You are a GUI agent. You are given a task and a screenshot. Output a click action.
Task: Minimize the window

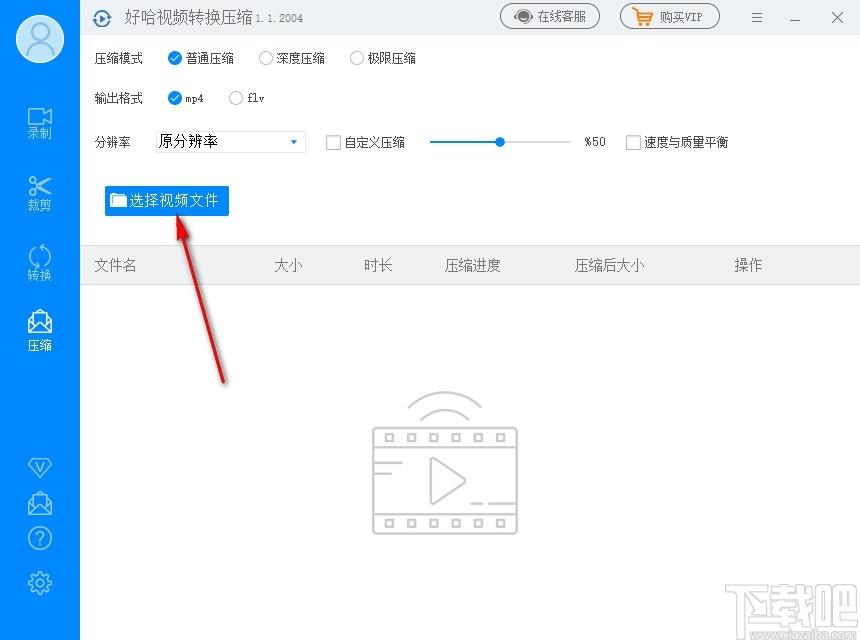pyautogui.click(x=795, y=18)
